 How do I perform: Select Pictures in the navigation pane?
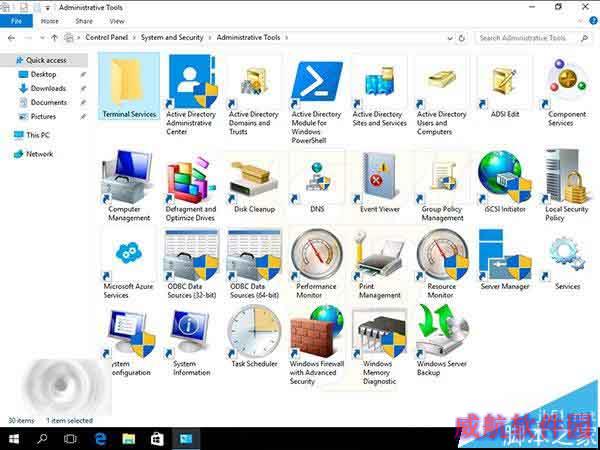[43, 116]
